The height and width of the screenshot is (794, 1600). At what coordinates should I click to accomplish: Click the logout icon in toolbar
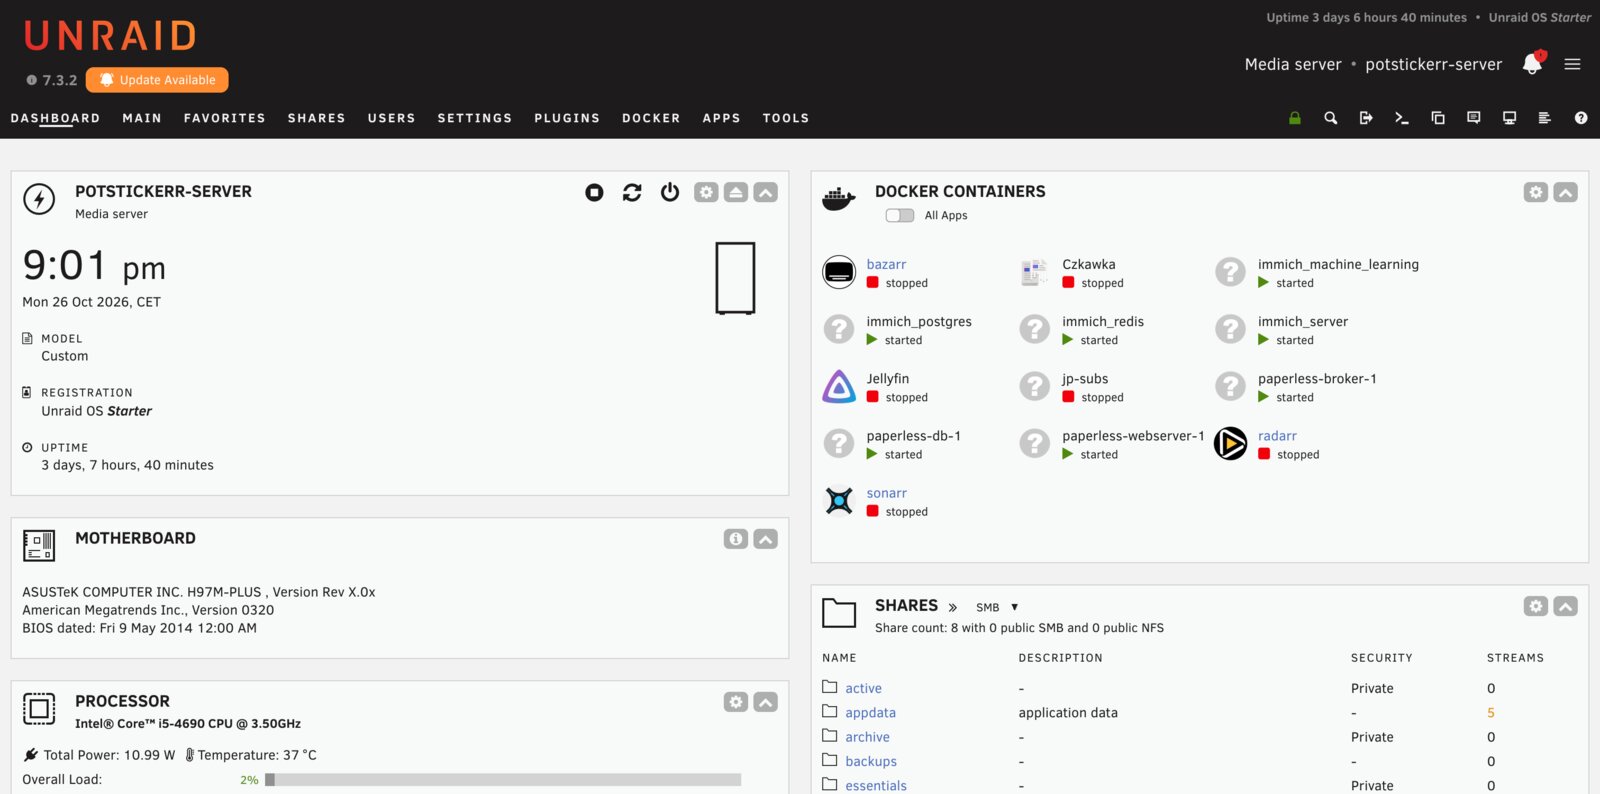[x=1366, y=118]
